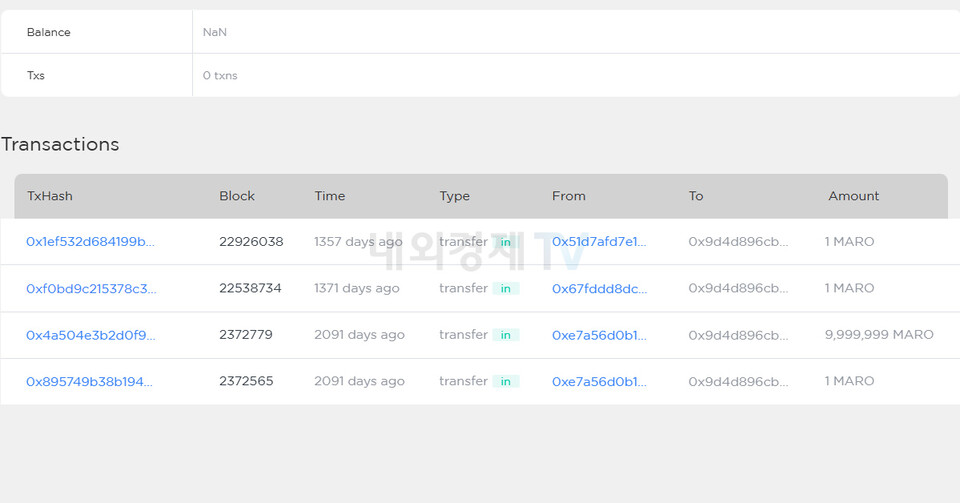This screenshot has width=960, height=503.
Task: Click the Block column header
Action: pos(237,196)
